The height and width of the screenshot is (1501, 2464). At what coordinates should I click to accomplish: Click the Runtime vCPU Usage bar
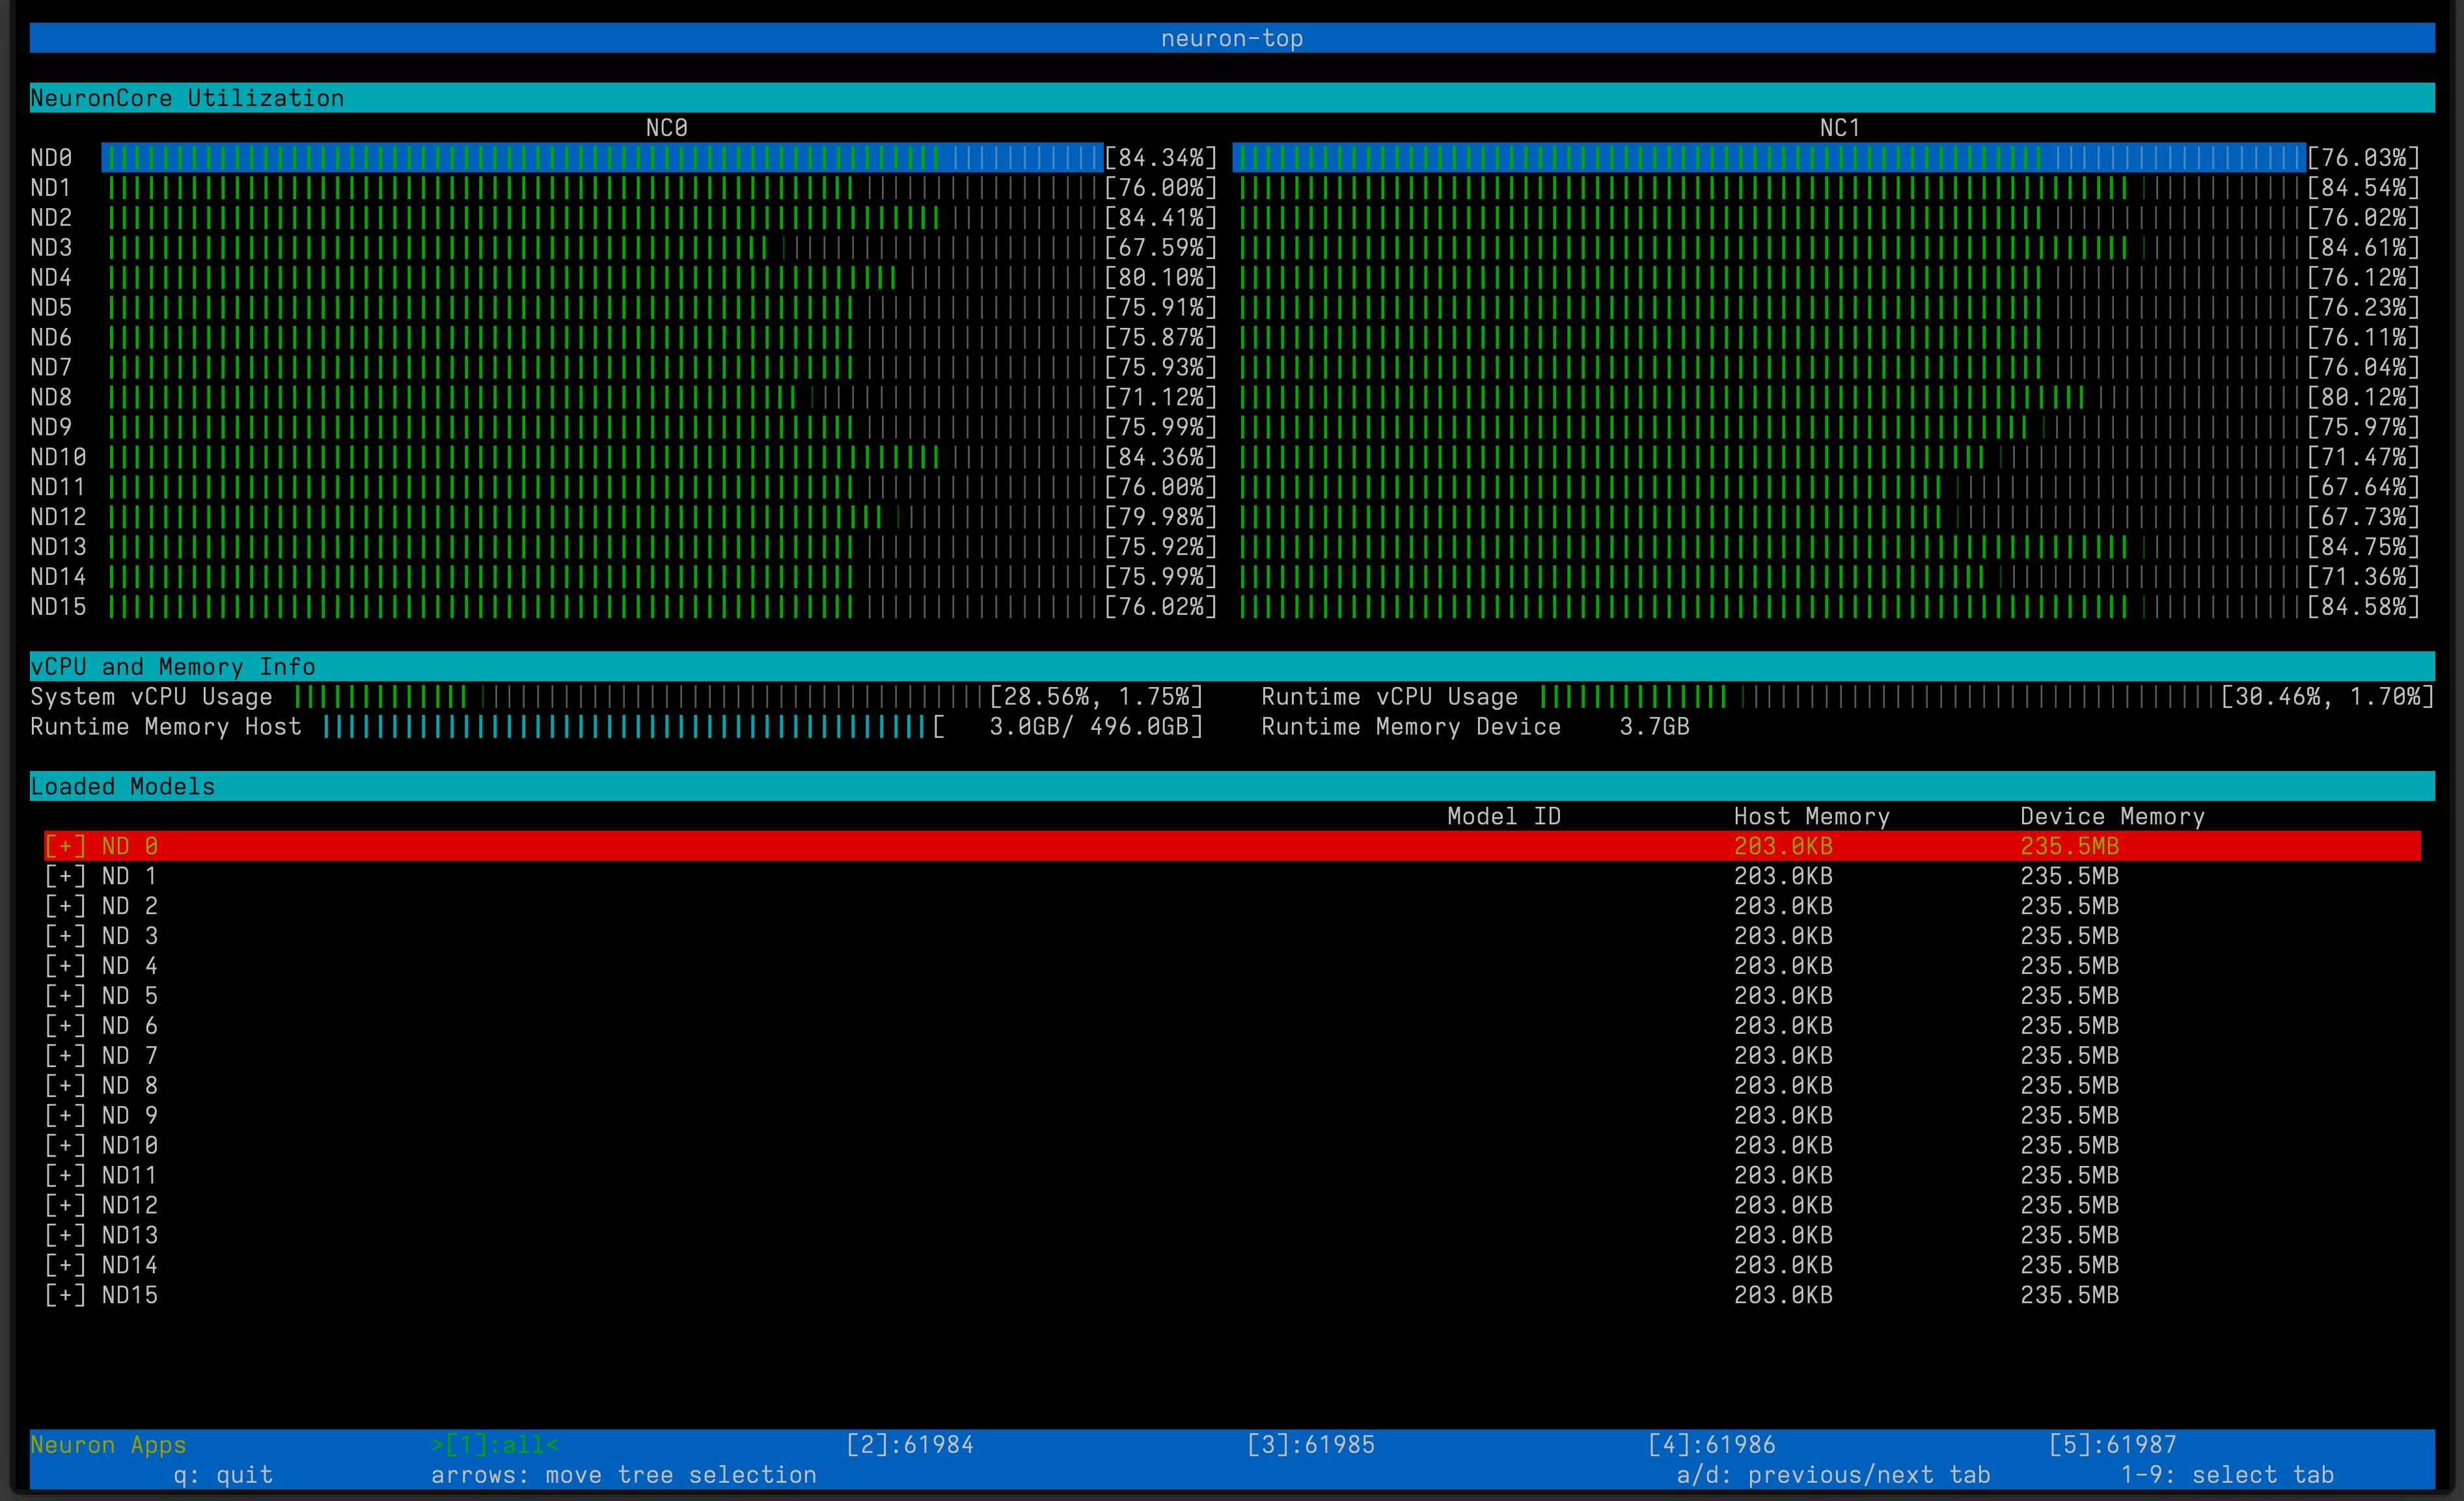[1878, 697]
